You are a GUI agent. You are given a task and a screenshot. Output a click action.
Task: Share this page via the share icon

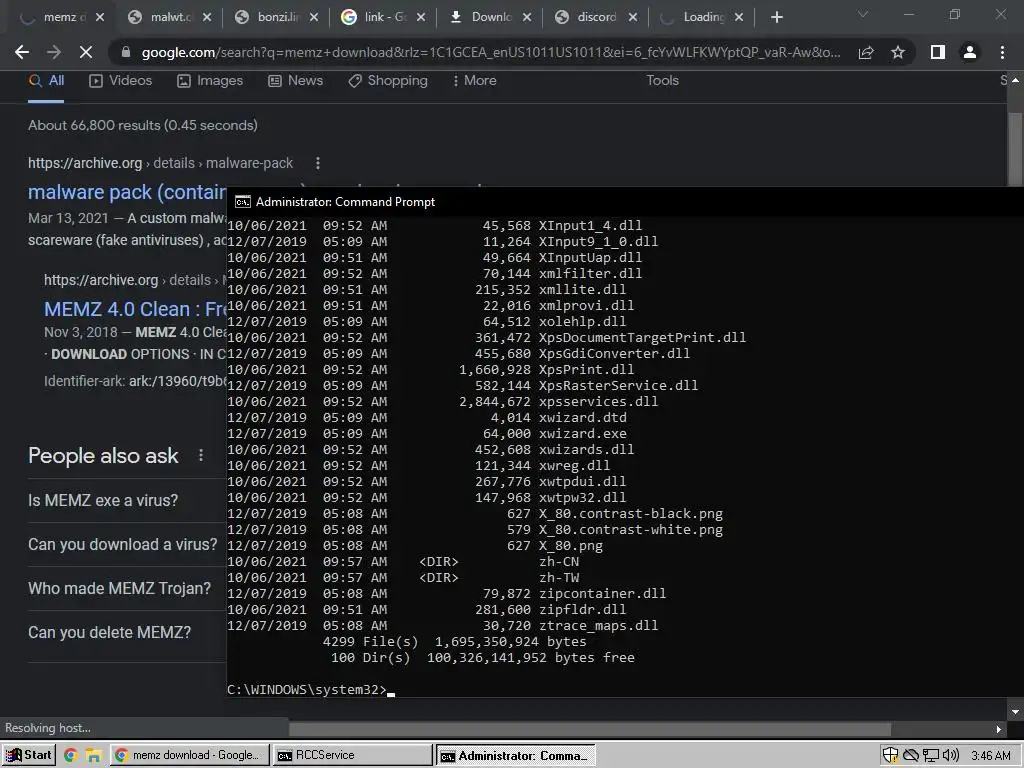pyautogui.click(x=866, y=52)
